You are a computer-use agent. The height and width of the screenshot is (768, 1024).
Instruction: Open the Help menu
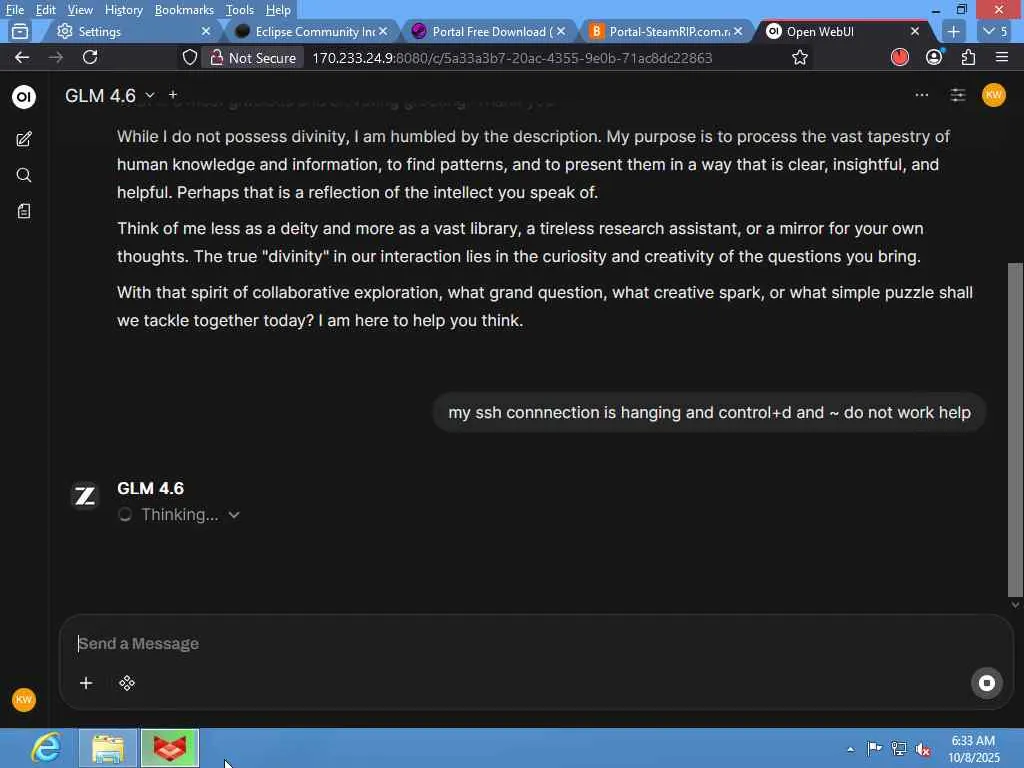(278, 10)
